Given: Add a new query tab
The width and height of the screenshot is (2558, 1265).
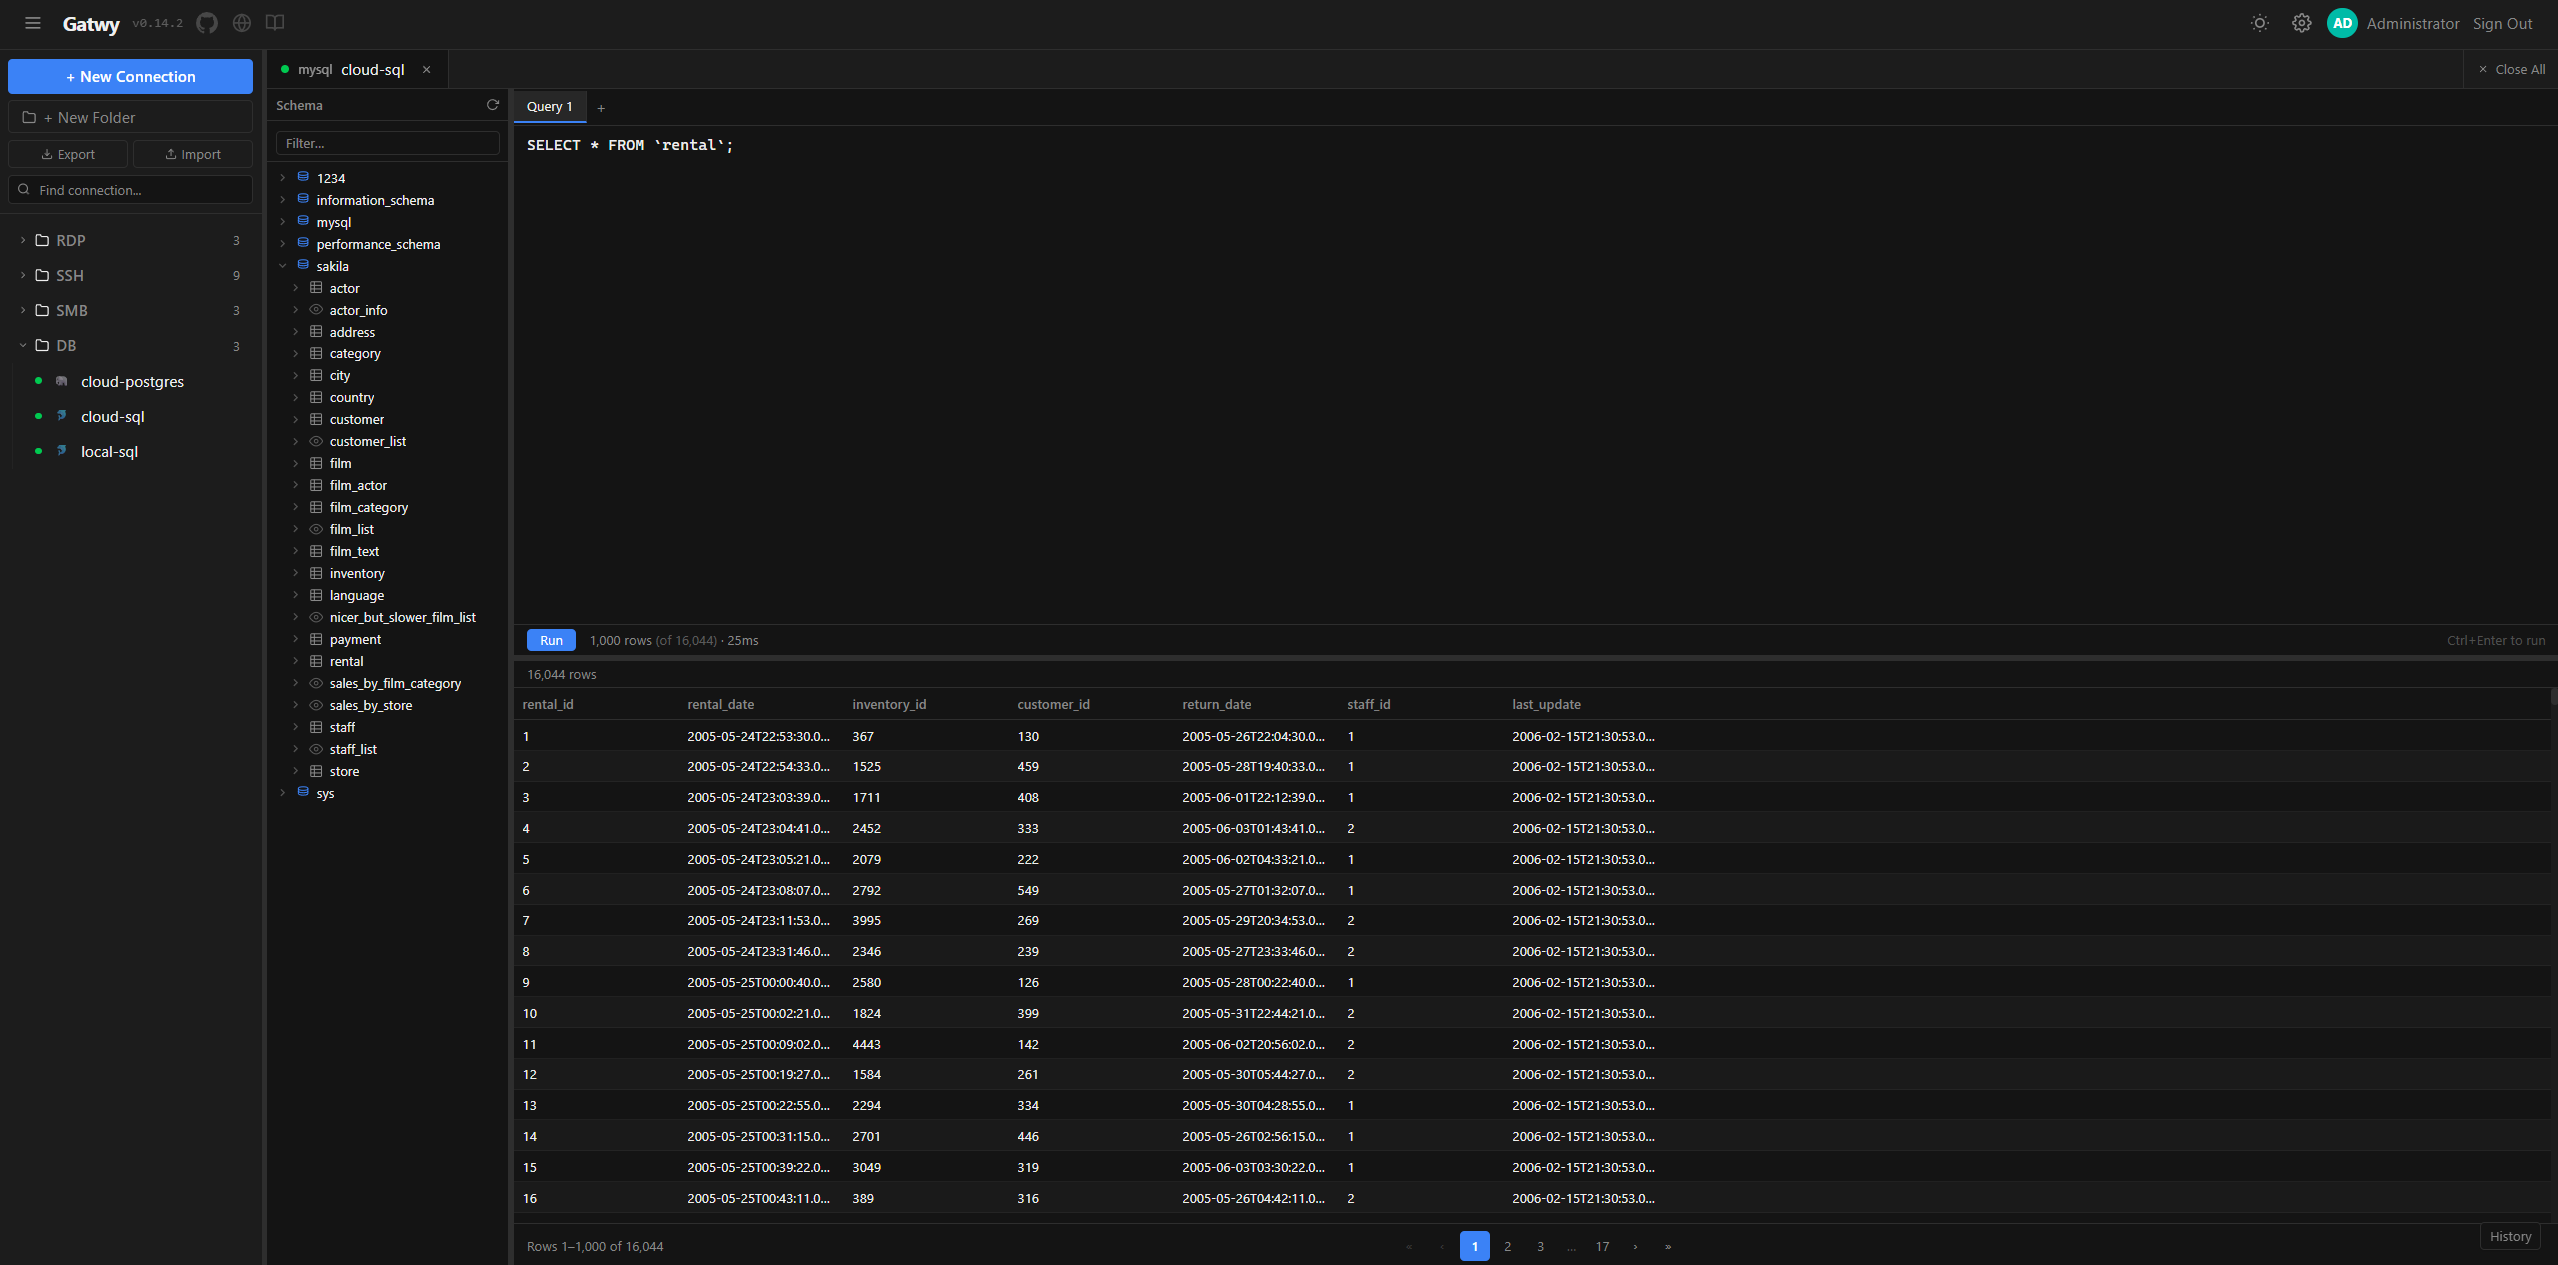Looking at the screenshot, I should (x=601, y=108).
